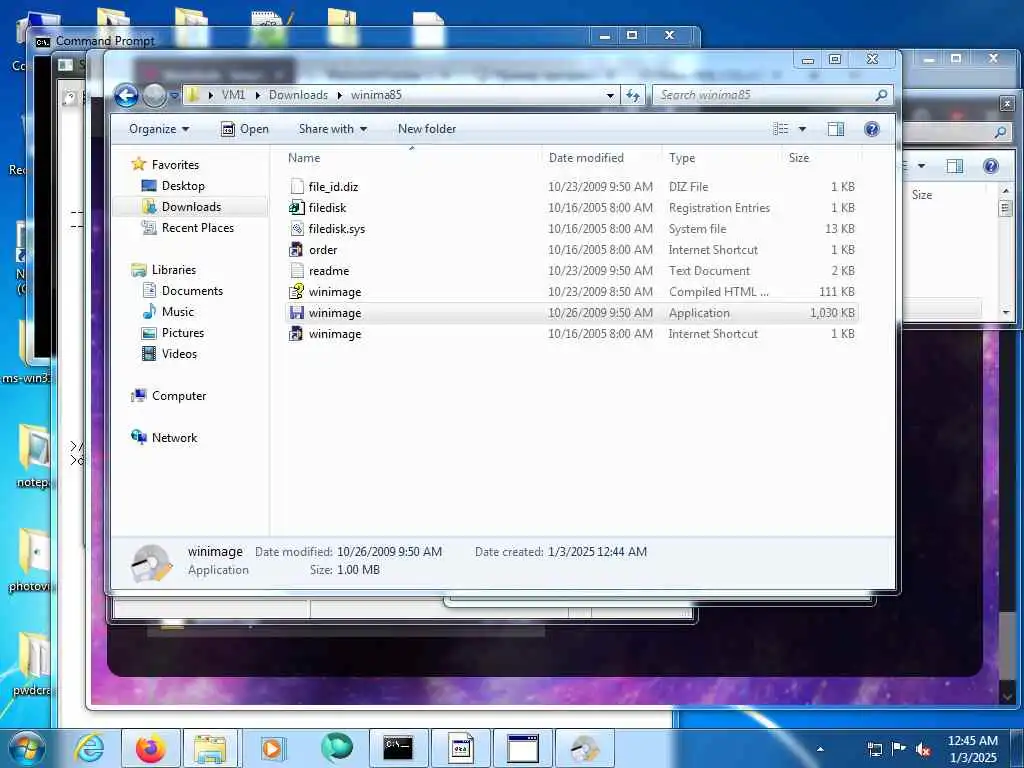Open the Action Center flag icon
Screen dimensions: 1024x768
click(x=899, y=749)
